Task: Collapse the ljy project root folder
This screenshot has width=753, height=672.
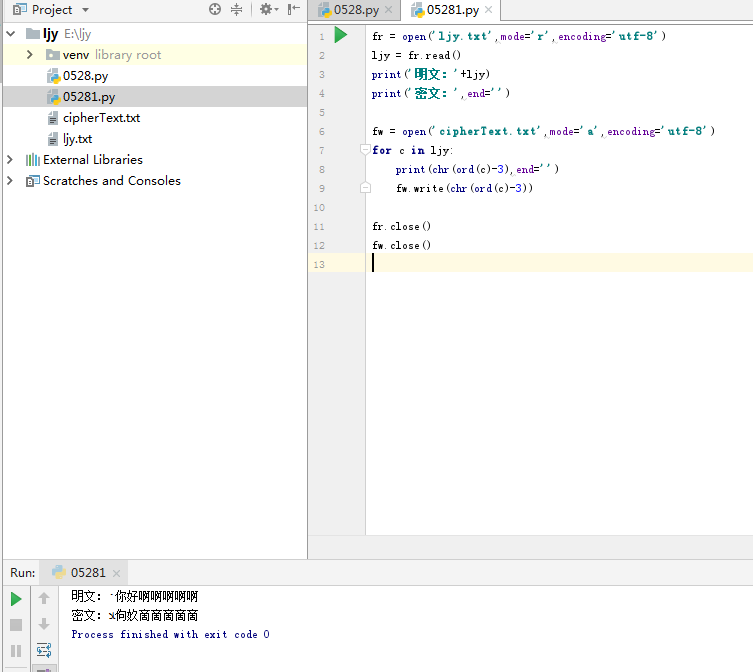Action: coord(11,33)
